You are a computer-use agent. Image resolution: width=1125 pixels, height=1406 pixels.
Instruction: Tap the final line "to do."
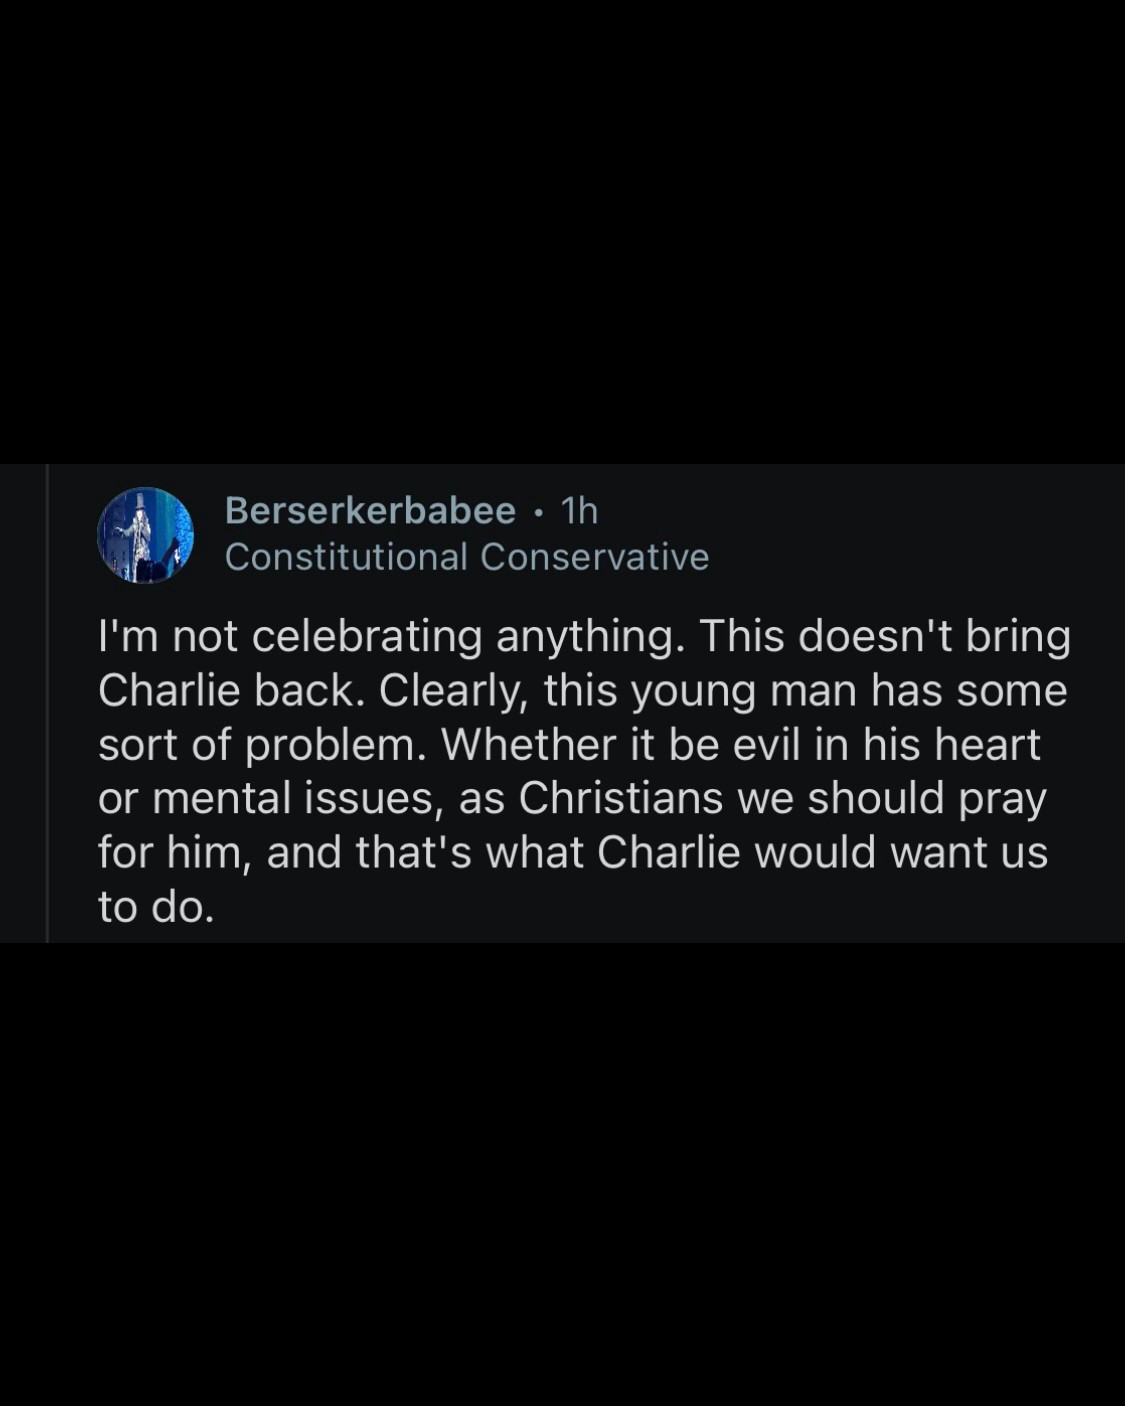tap(157, 907)
